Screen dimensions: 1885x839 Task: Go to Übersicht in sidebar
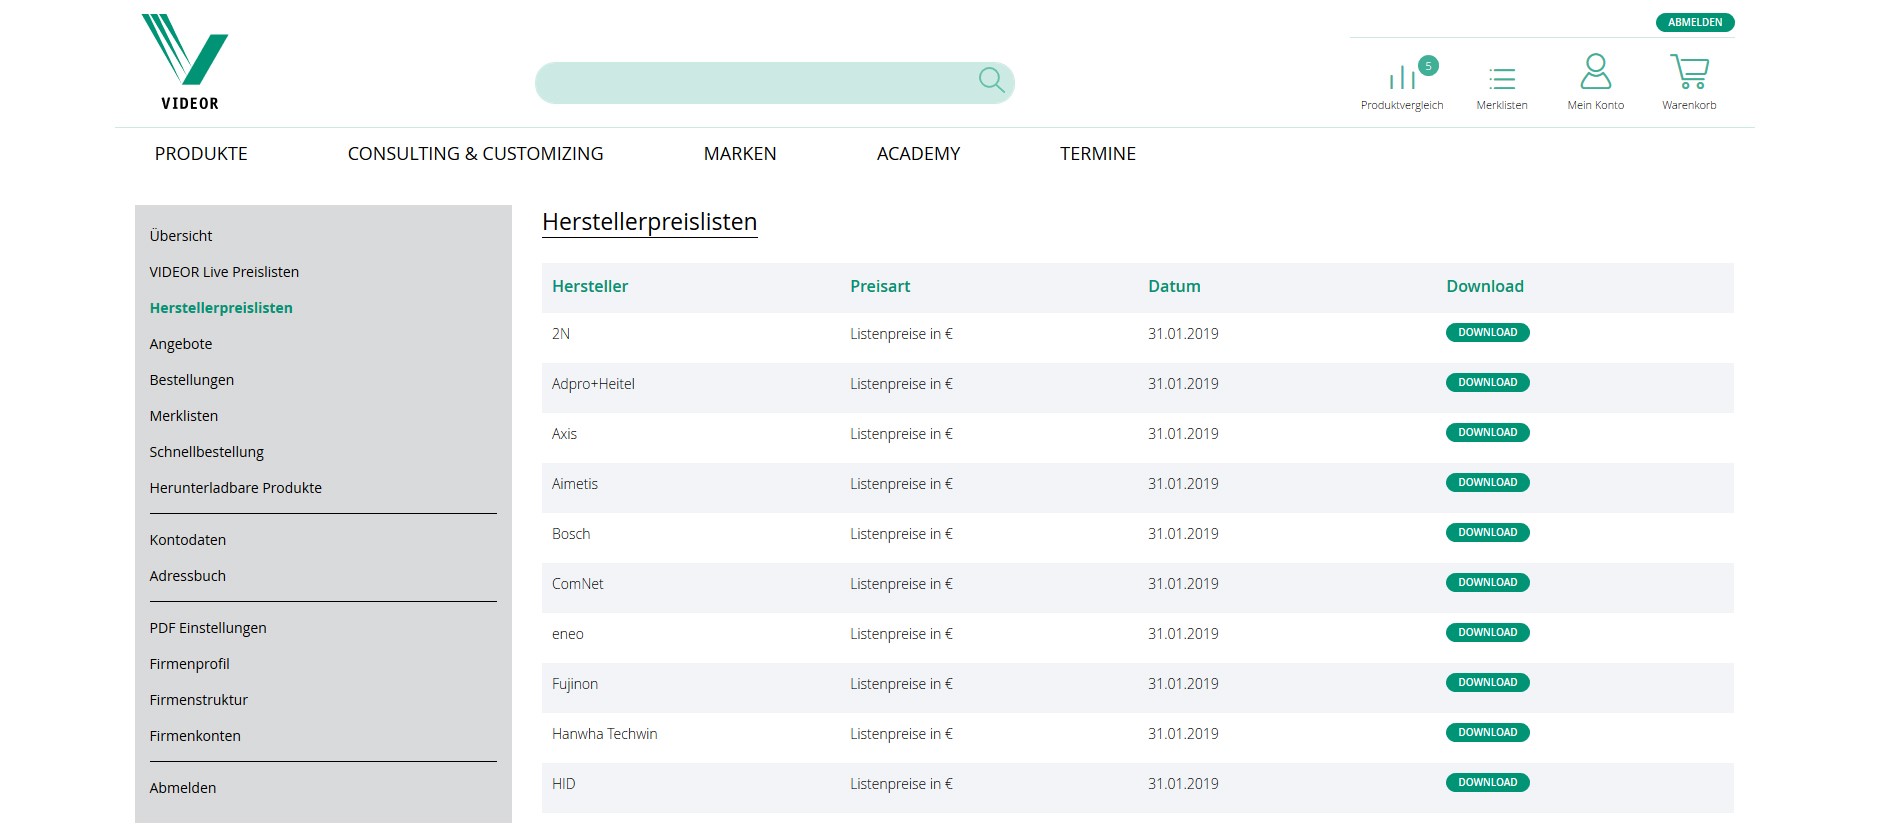[181, 236]
